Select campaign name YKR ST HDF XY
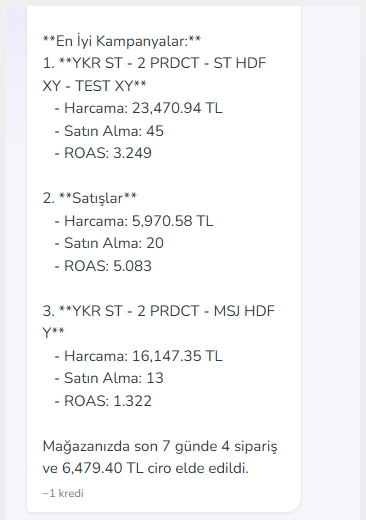This screenshot has width=366, height=520. coord(162,63)
